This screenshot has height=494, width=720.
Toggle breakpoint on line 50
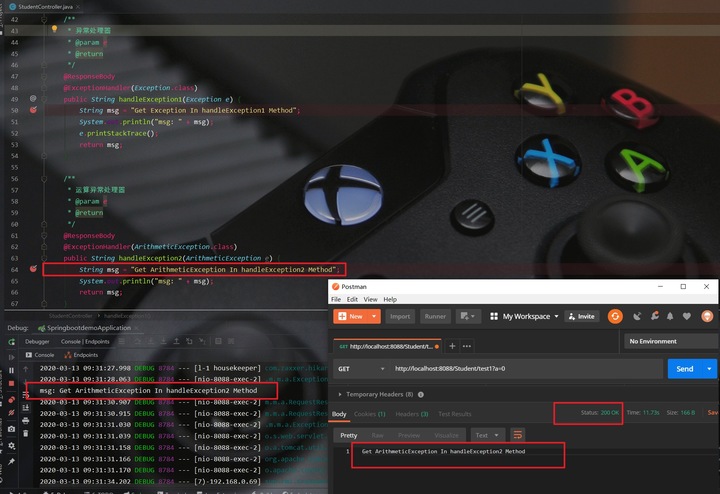33,110
